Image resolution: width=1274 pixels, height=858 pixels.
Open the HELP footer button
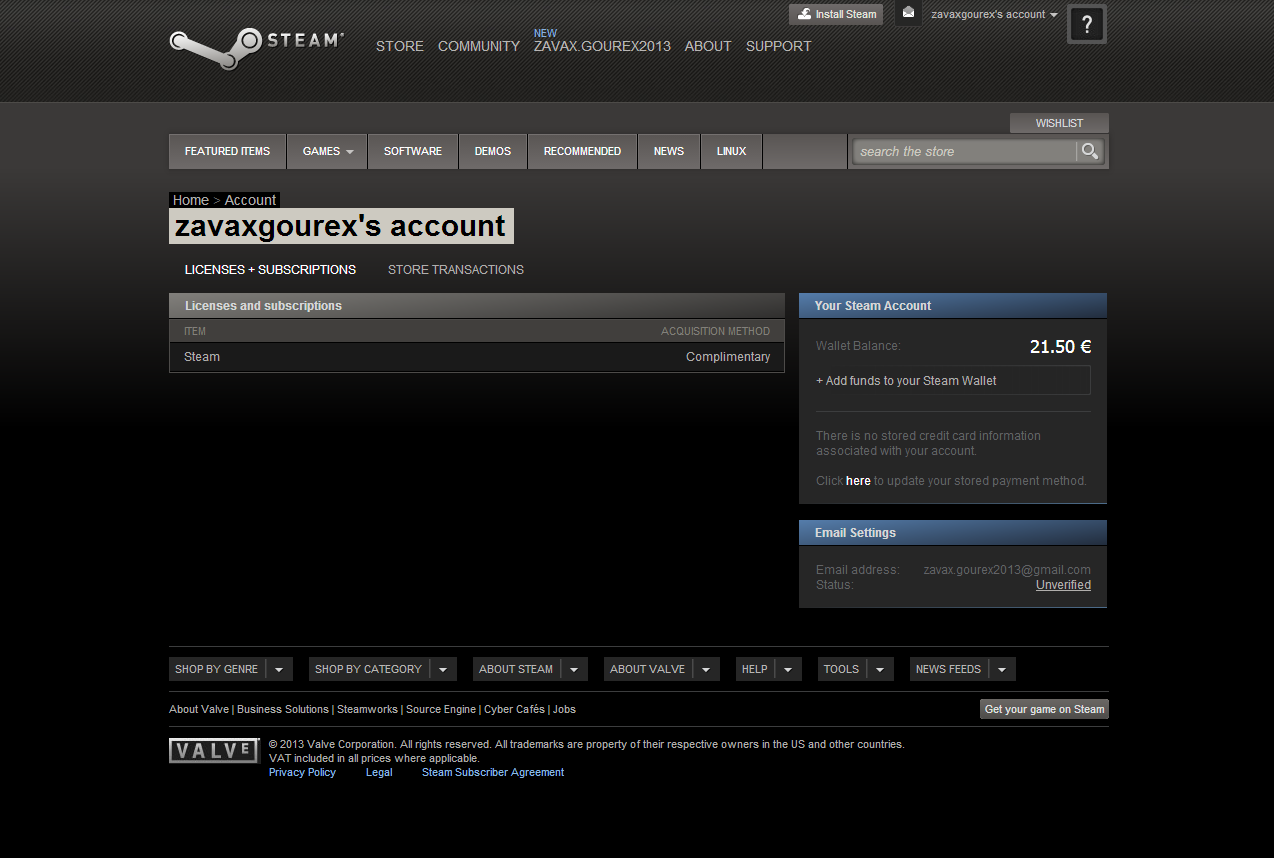pyautogui.click(x=755, y=669)
